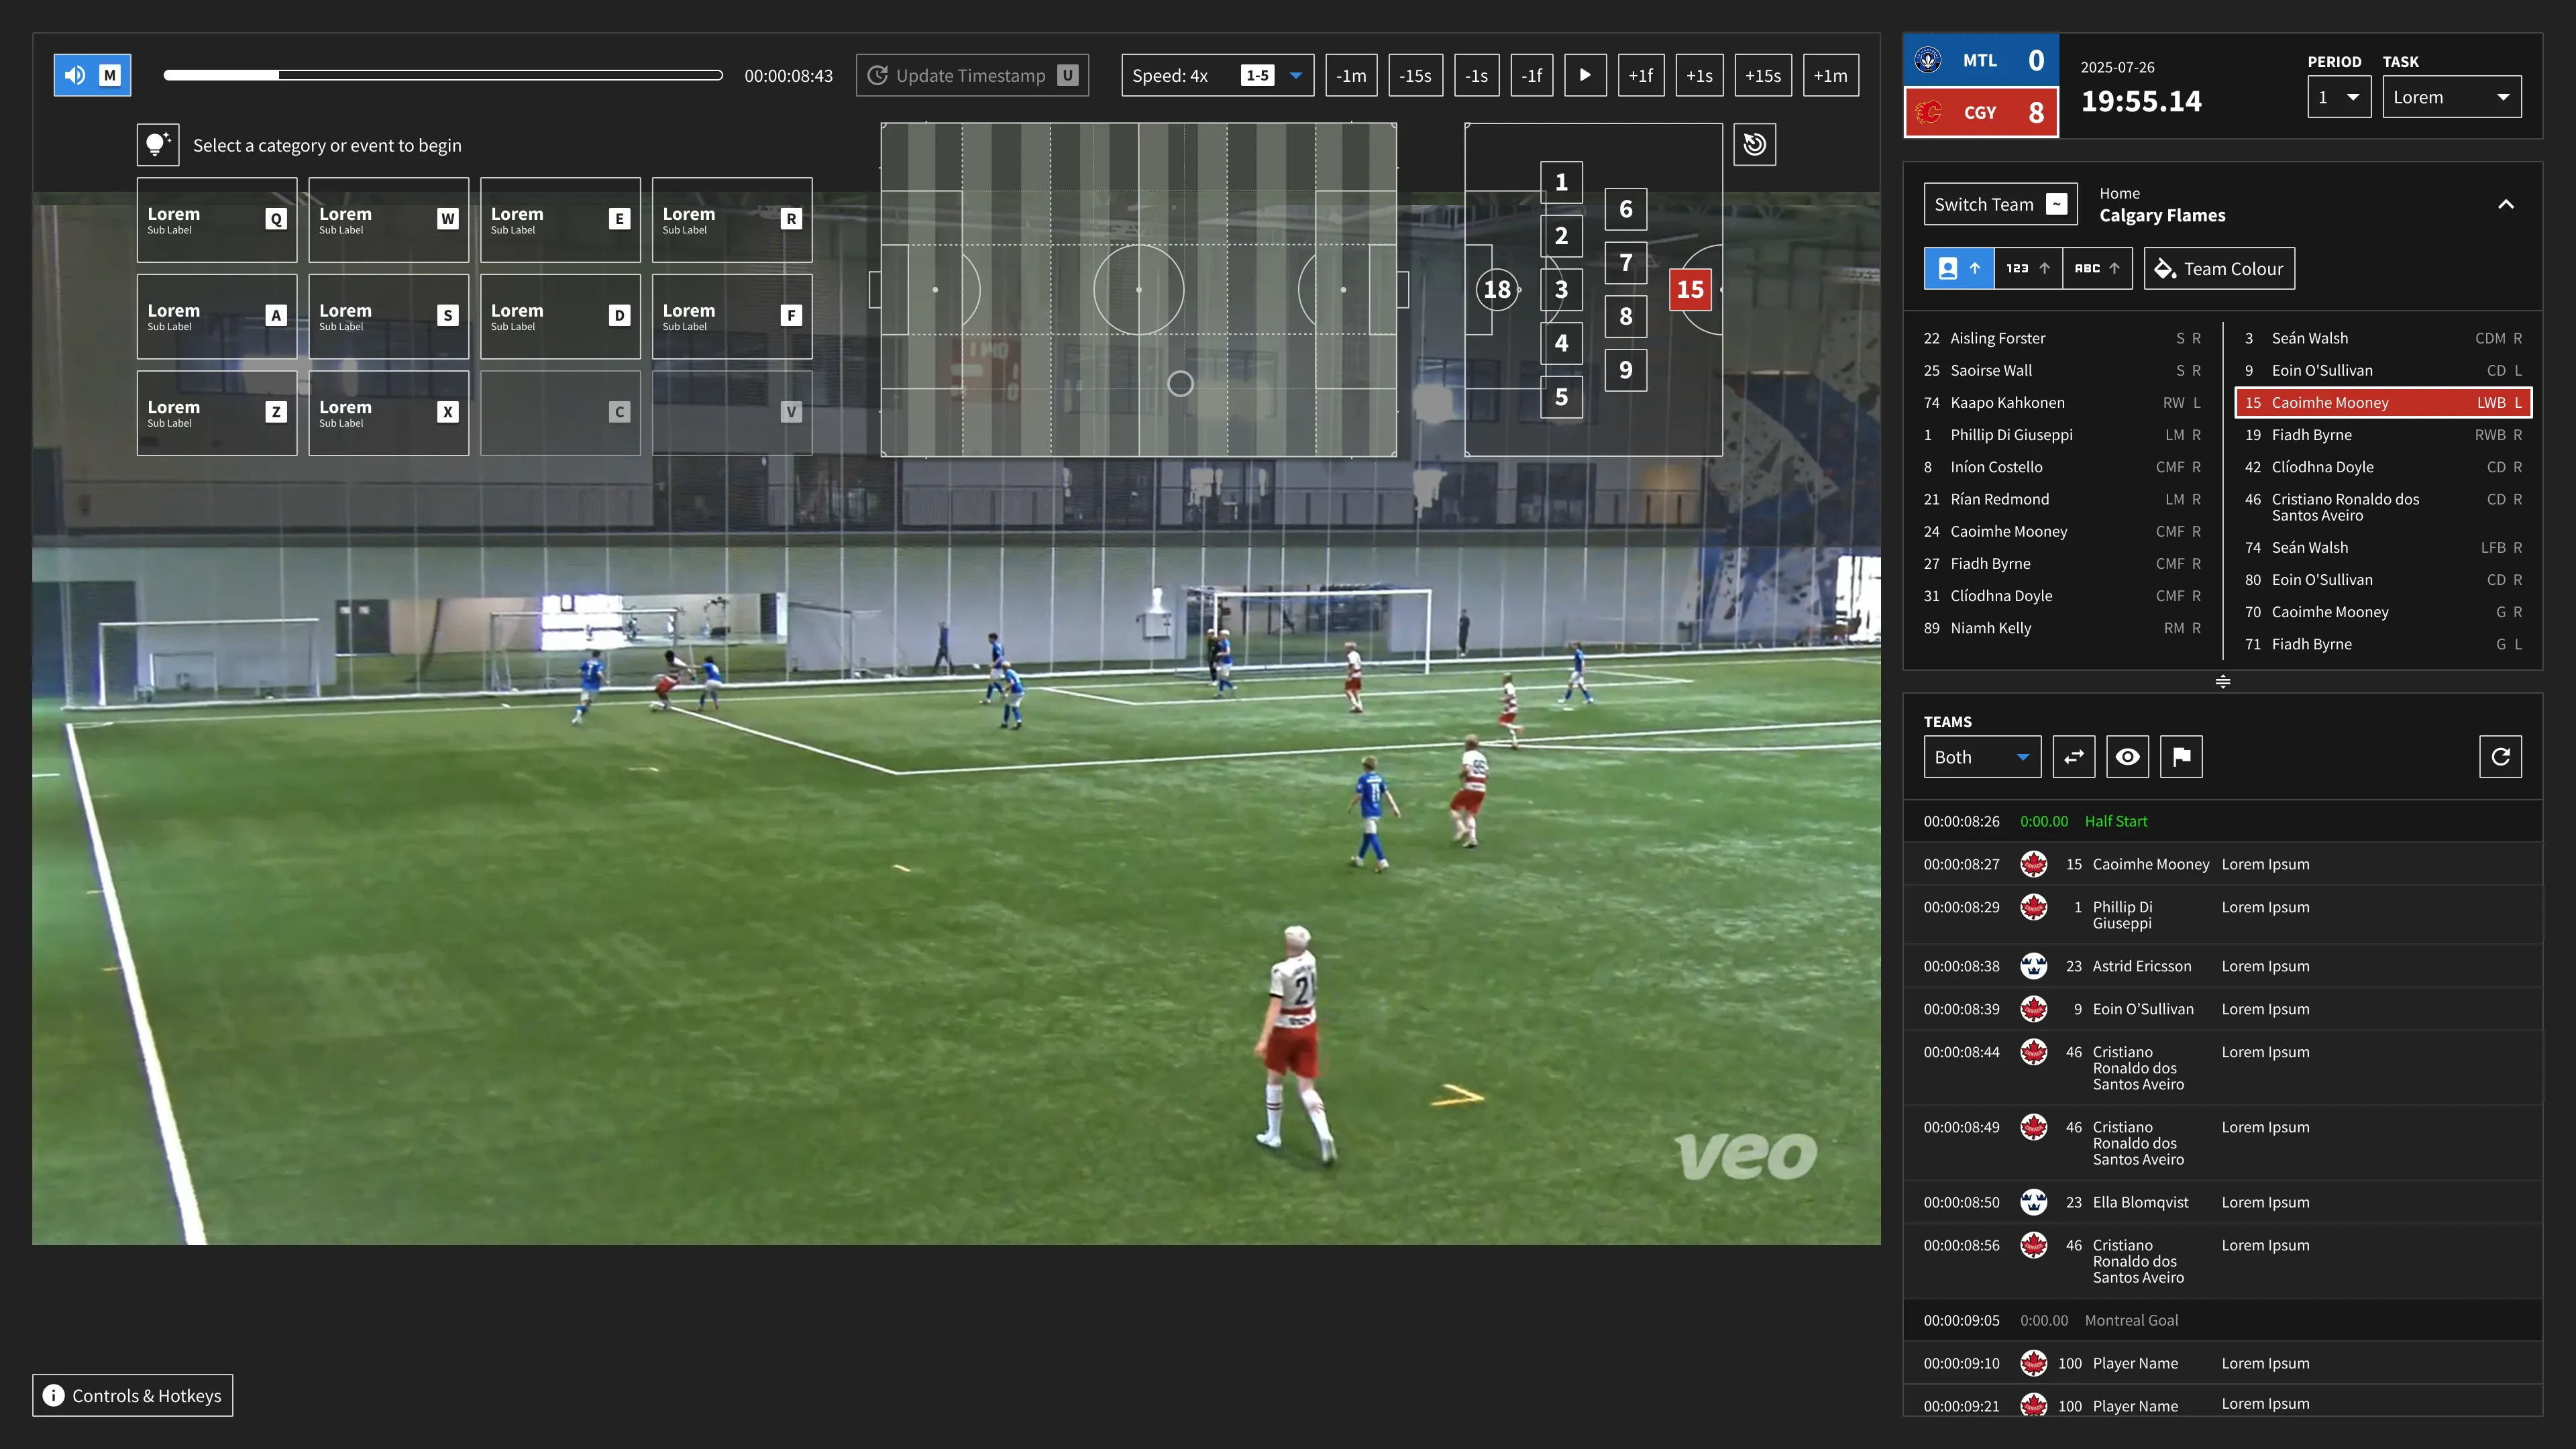The height and width of the screenshot is (1449, 2576).
Task: Play the video
Action: [x=1585, y=75]
